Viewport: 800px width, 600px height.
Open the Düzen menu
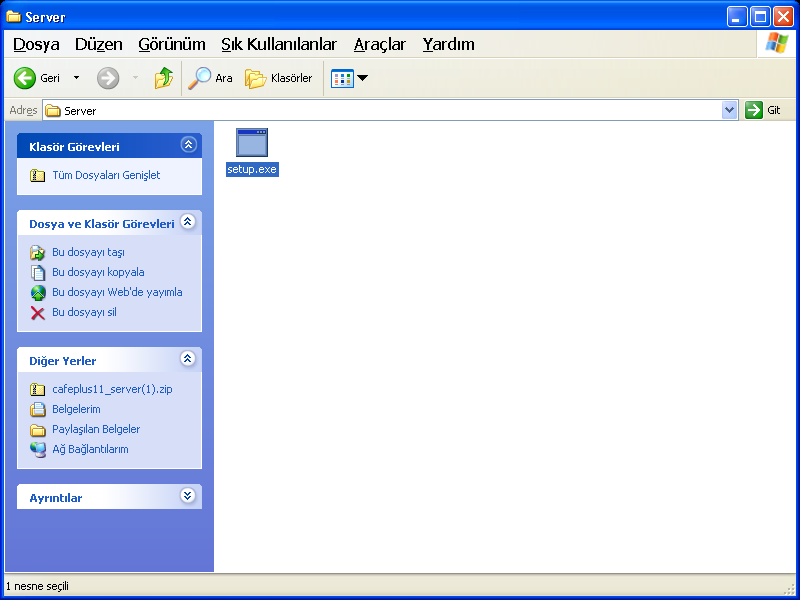(x=98, y=44)
